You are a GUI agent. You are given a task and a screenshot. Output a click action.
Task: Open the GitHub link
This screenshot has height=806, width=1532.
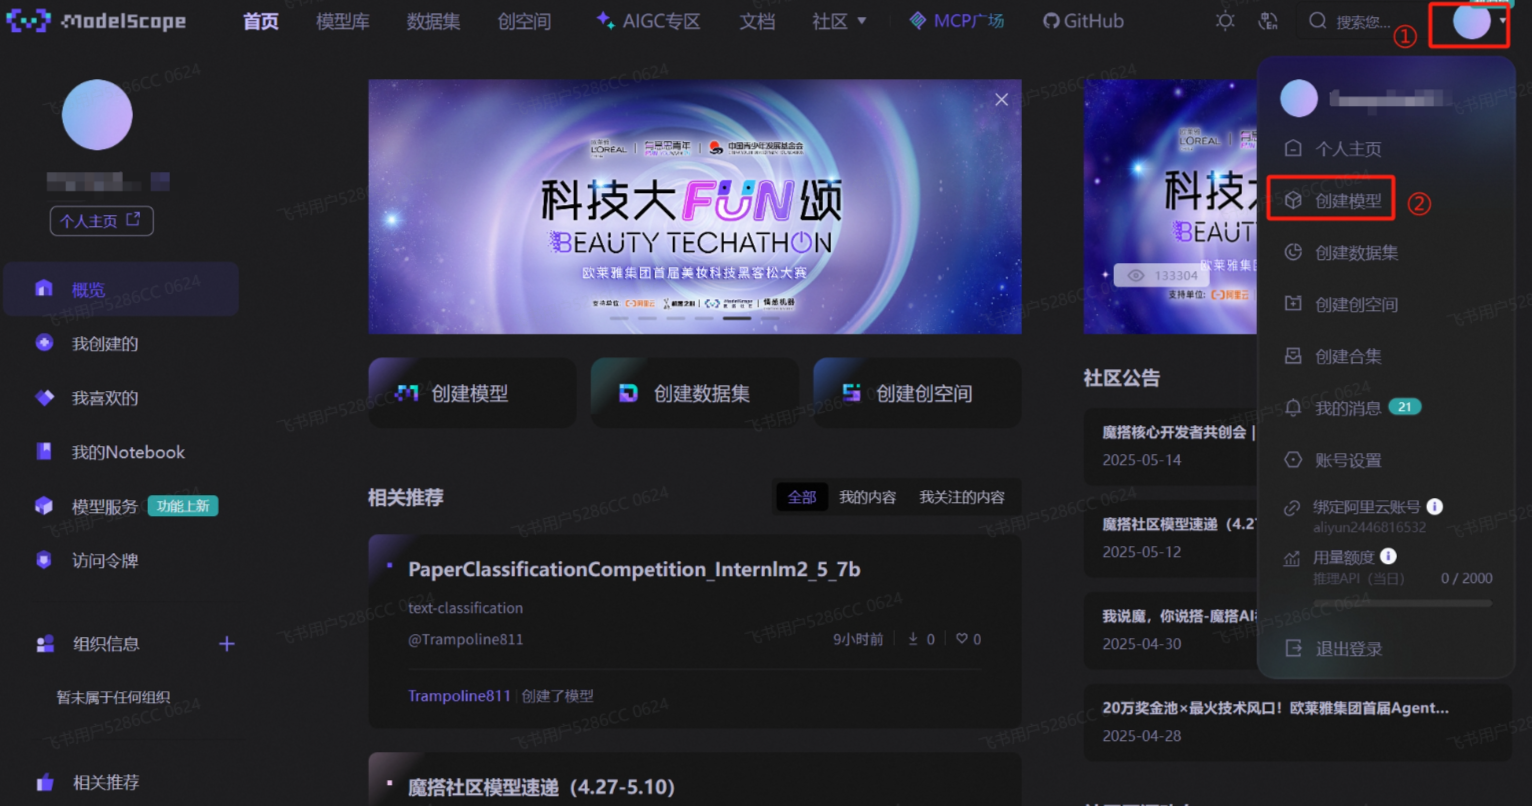tap(1083, 21)
